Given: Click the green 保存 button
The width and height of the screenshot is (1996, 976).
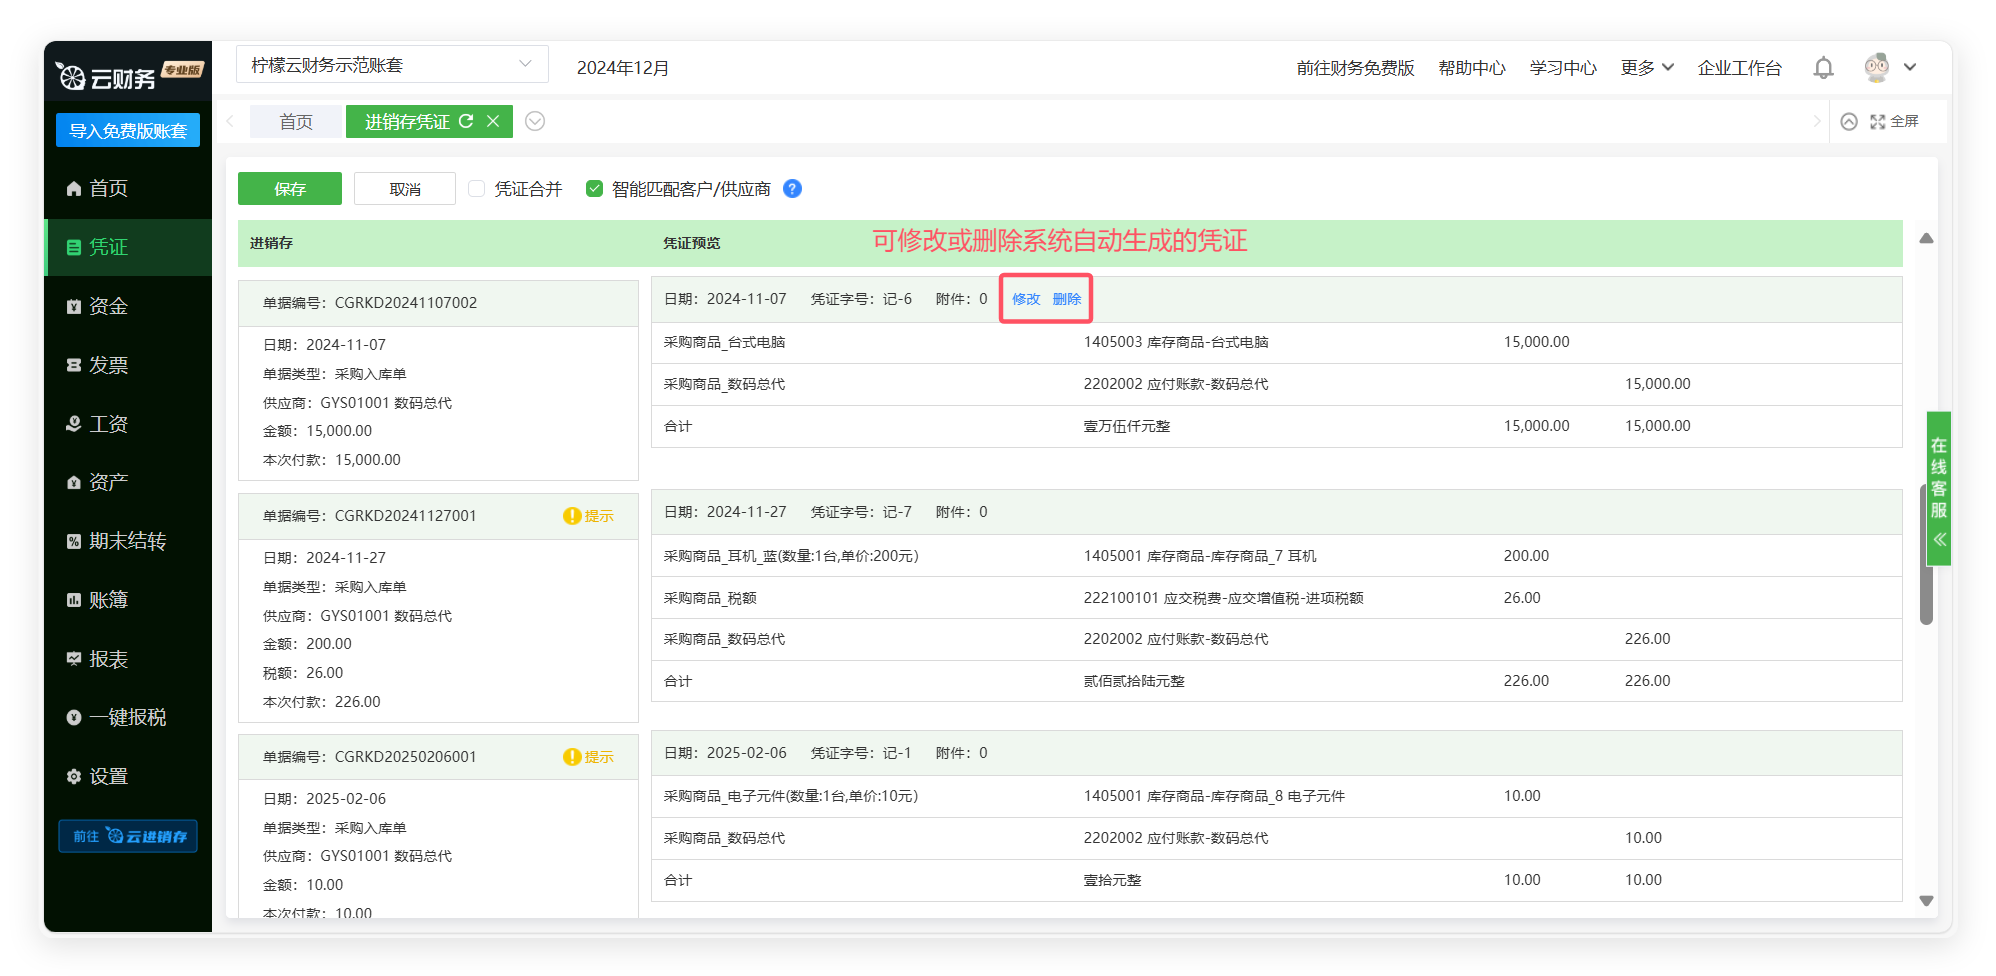Looking at the screenshot, I should [290, 189].
